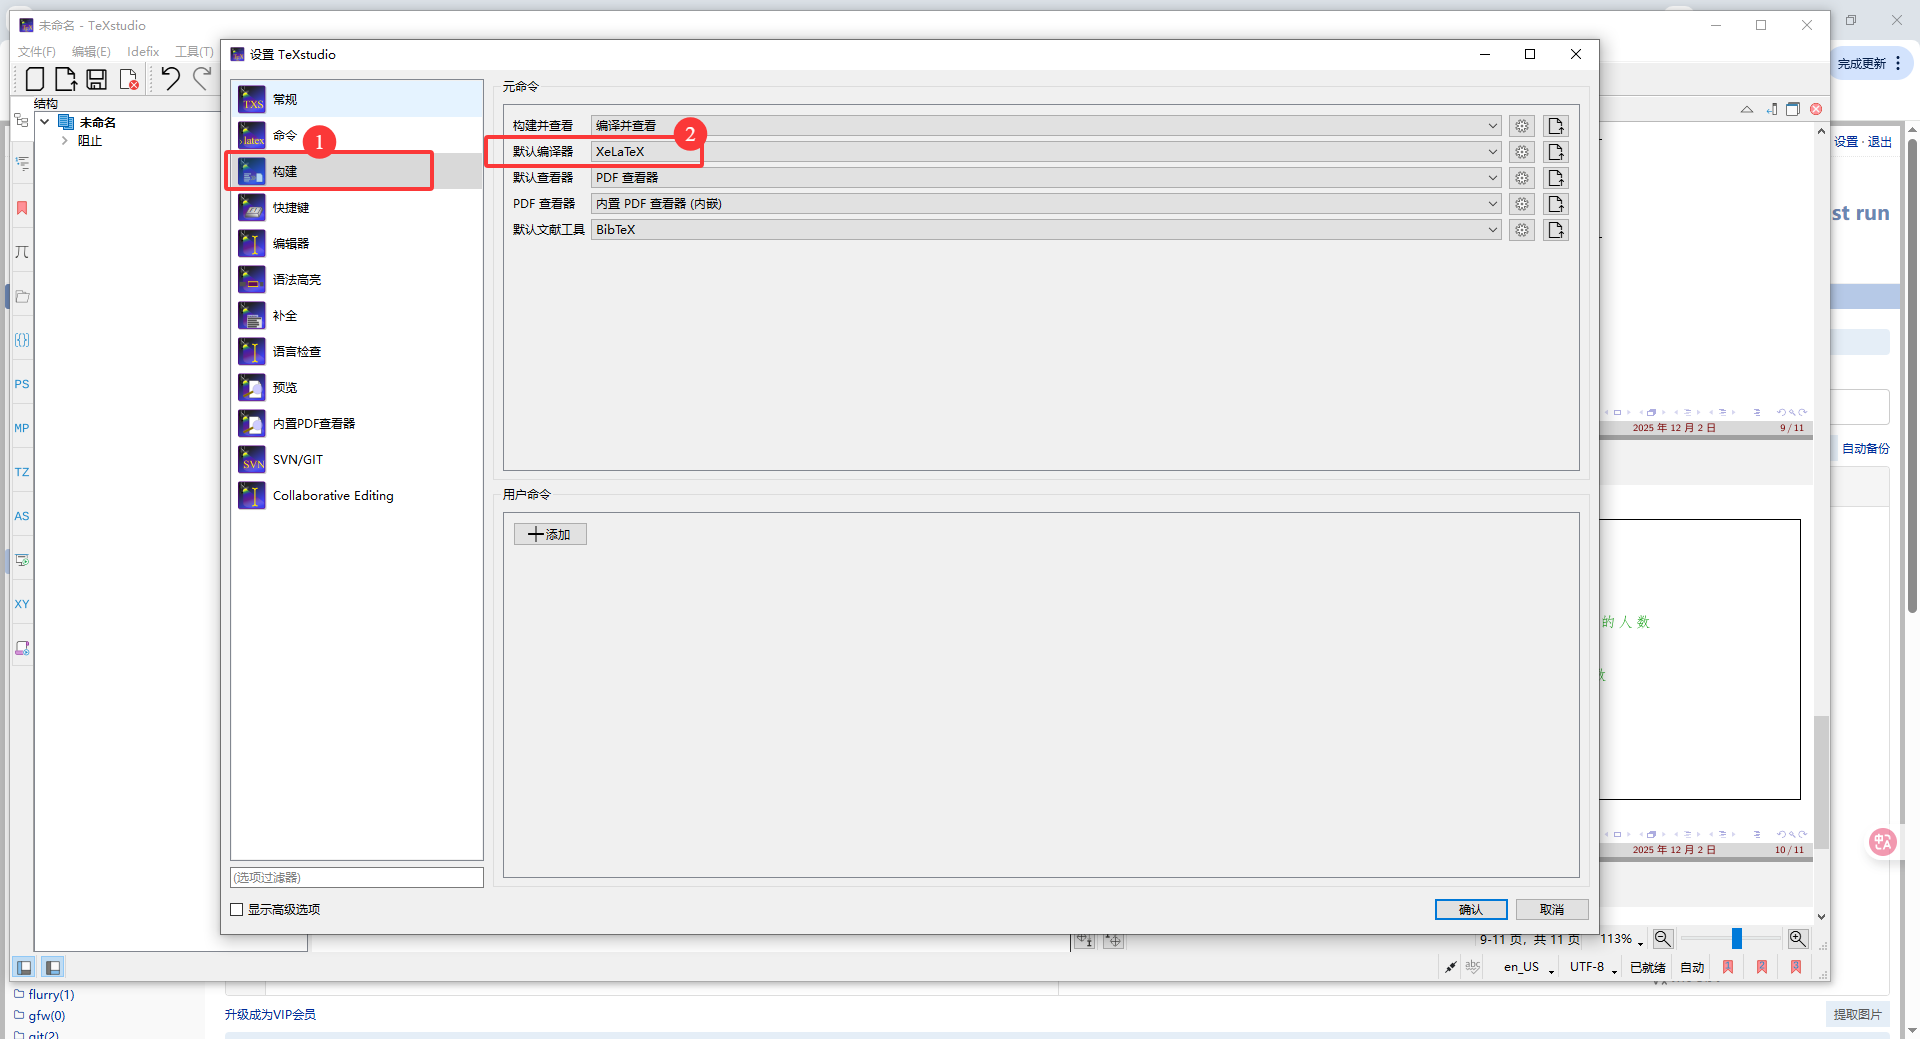Open gear settings for 默认文献工具 BibTeX
Screen dimensions: 1920x1039
click(x=1522, y=230)
